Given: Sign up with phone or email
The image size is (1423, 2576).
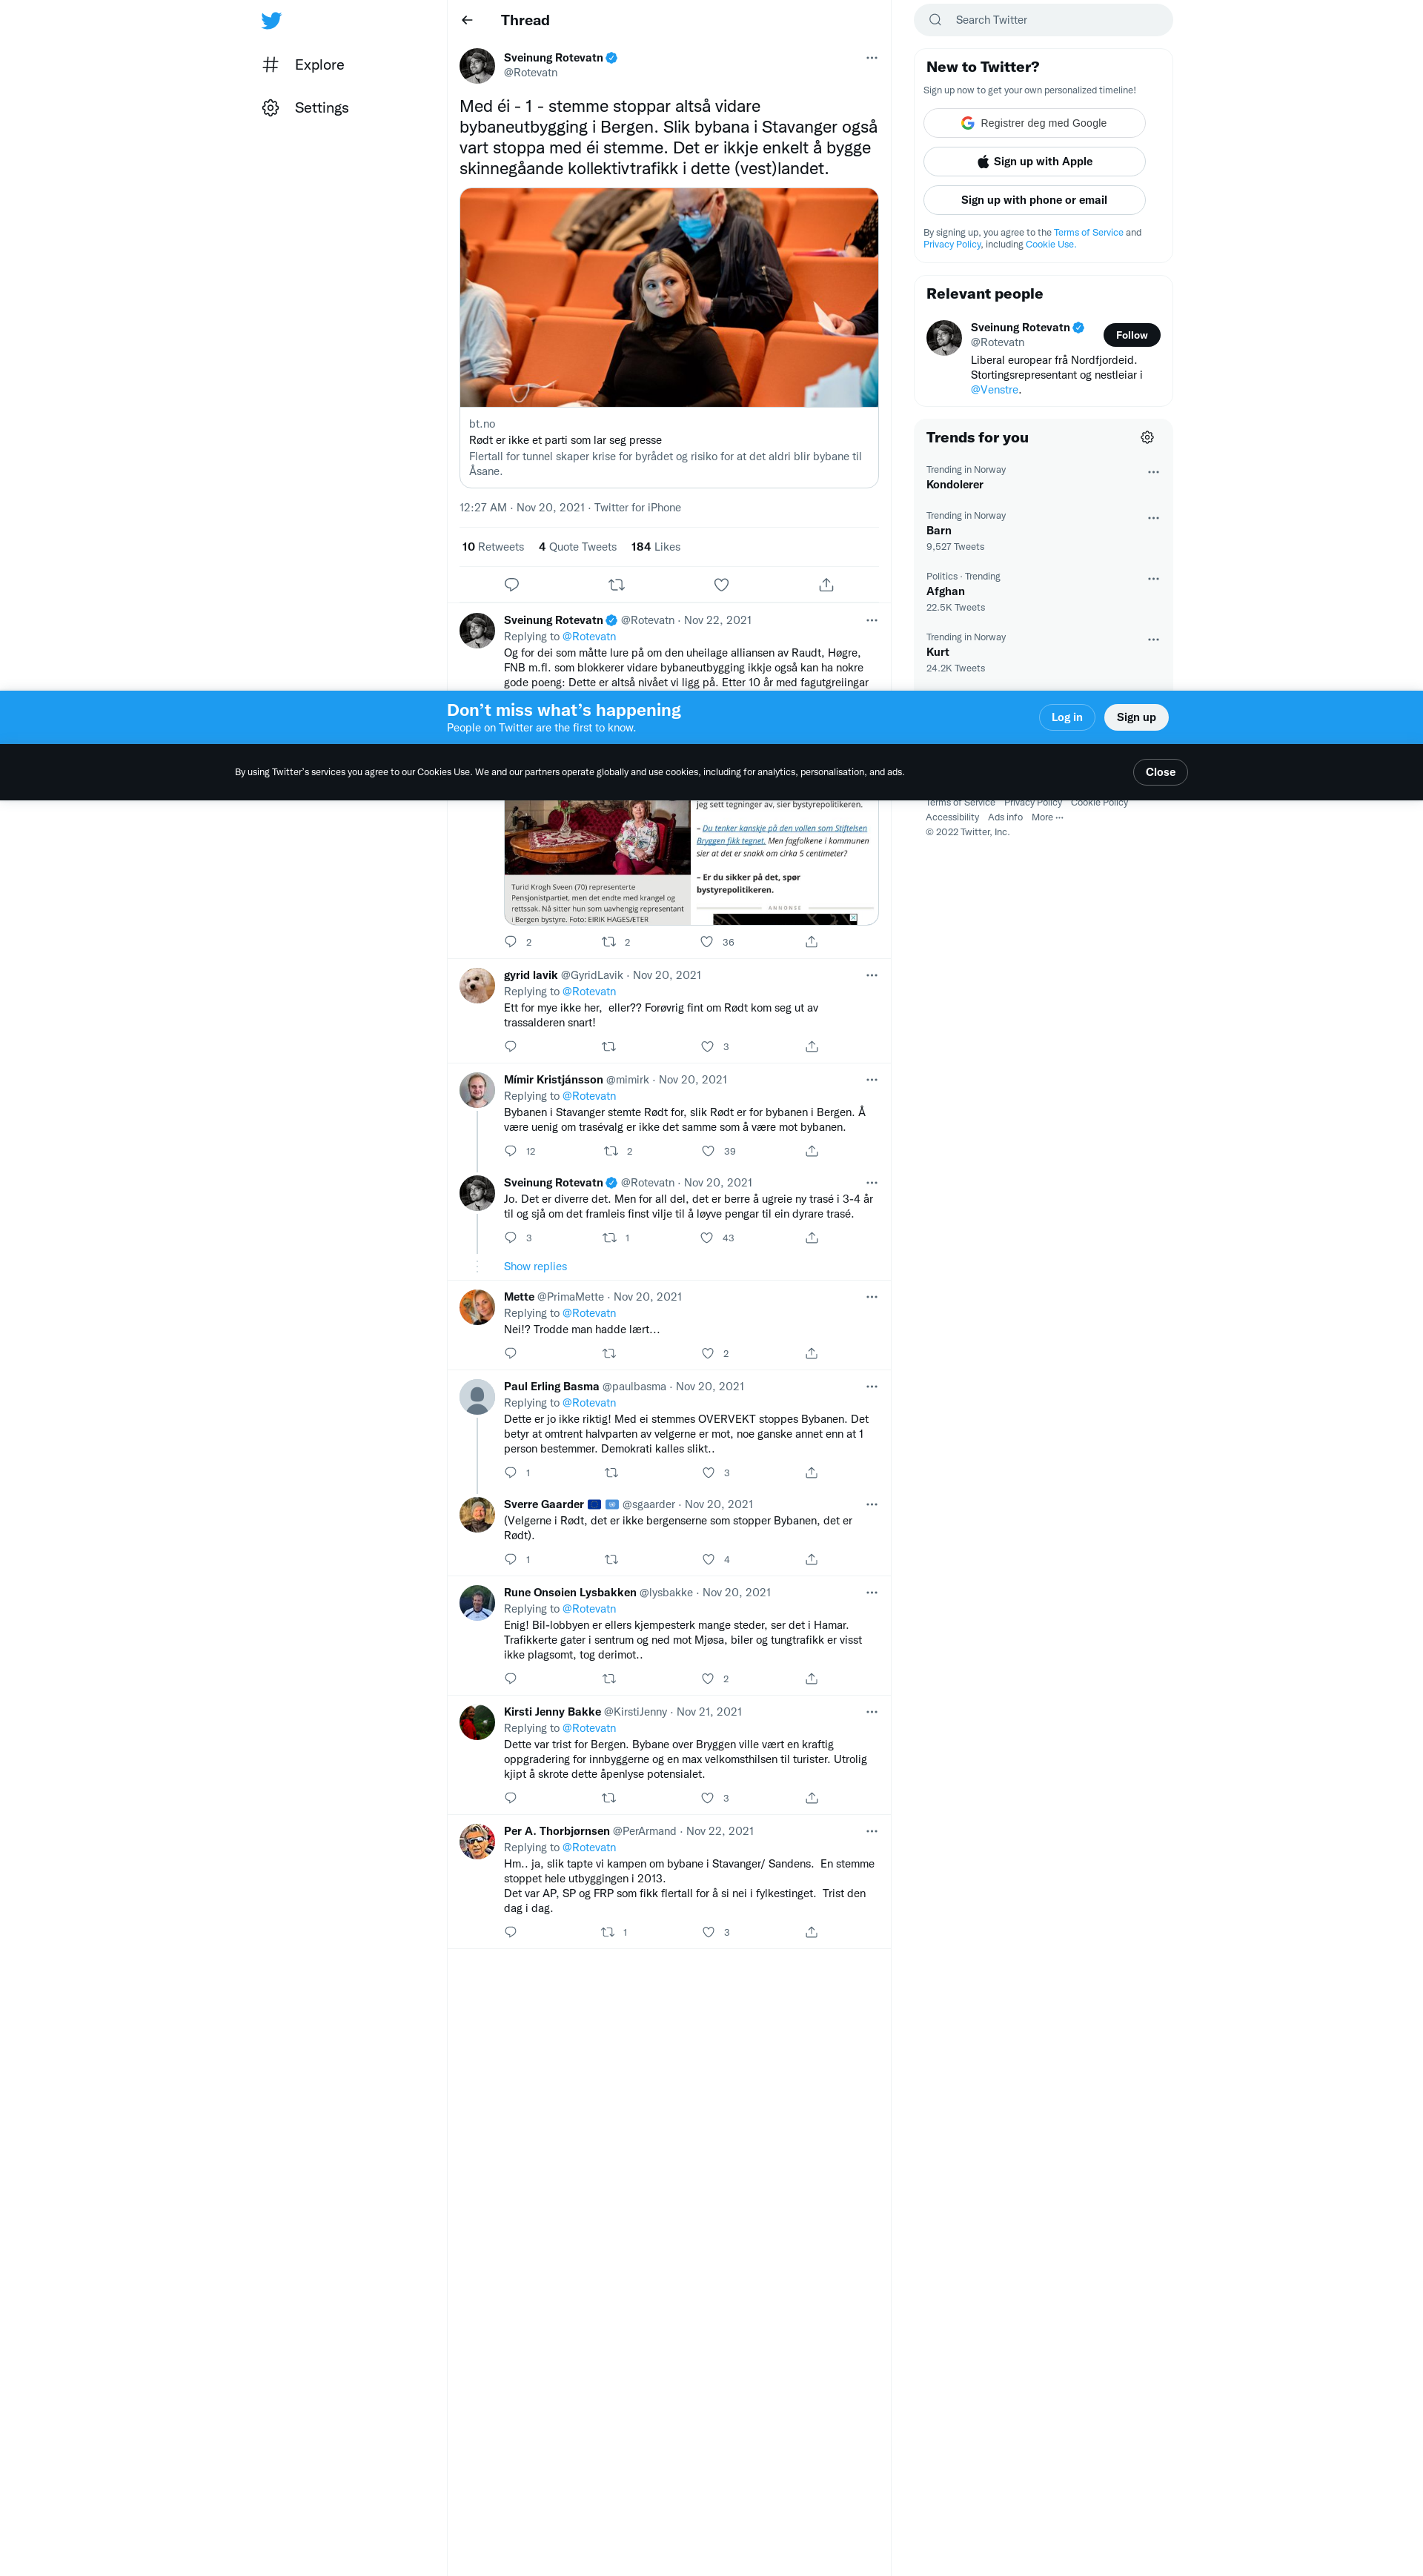Looking at the screenshot, I should pyautogui.click(x=1034, y=200).
